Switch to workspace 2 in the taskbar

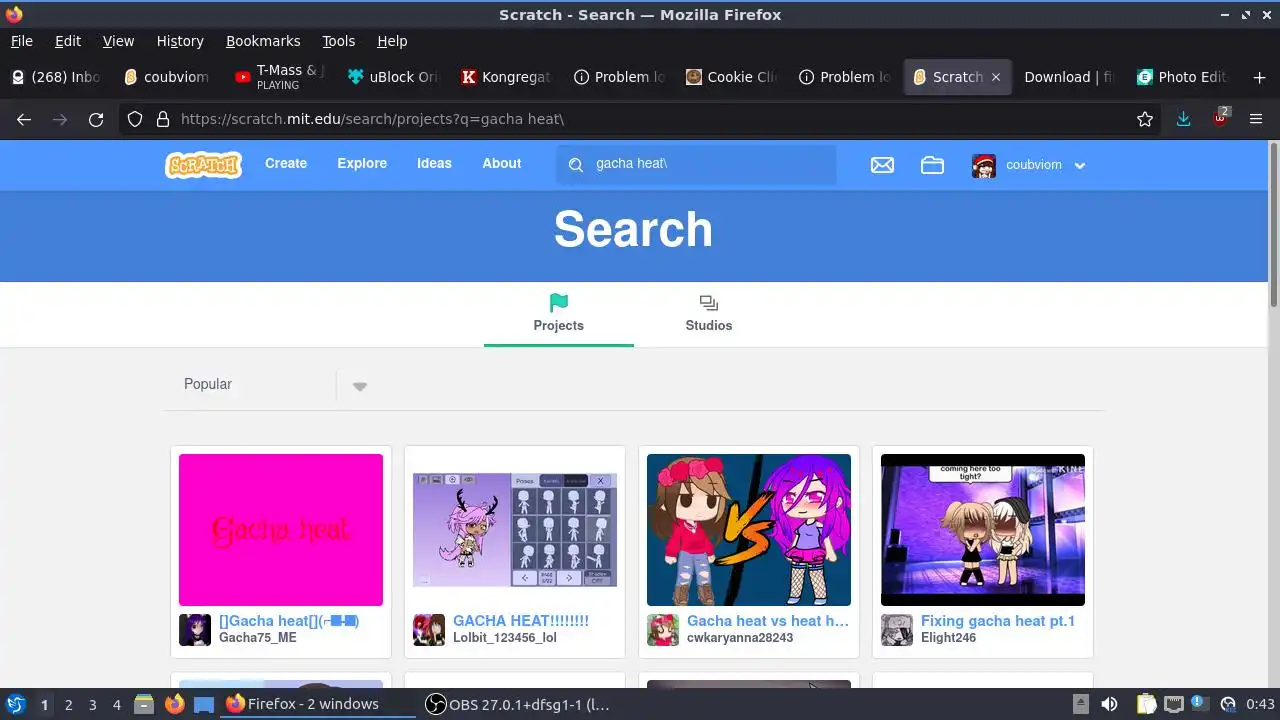click(68, 704)
